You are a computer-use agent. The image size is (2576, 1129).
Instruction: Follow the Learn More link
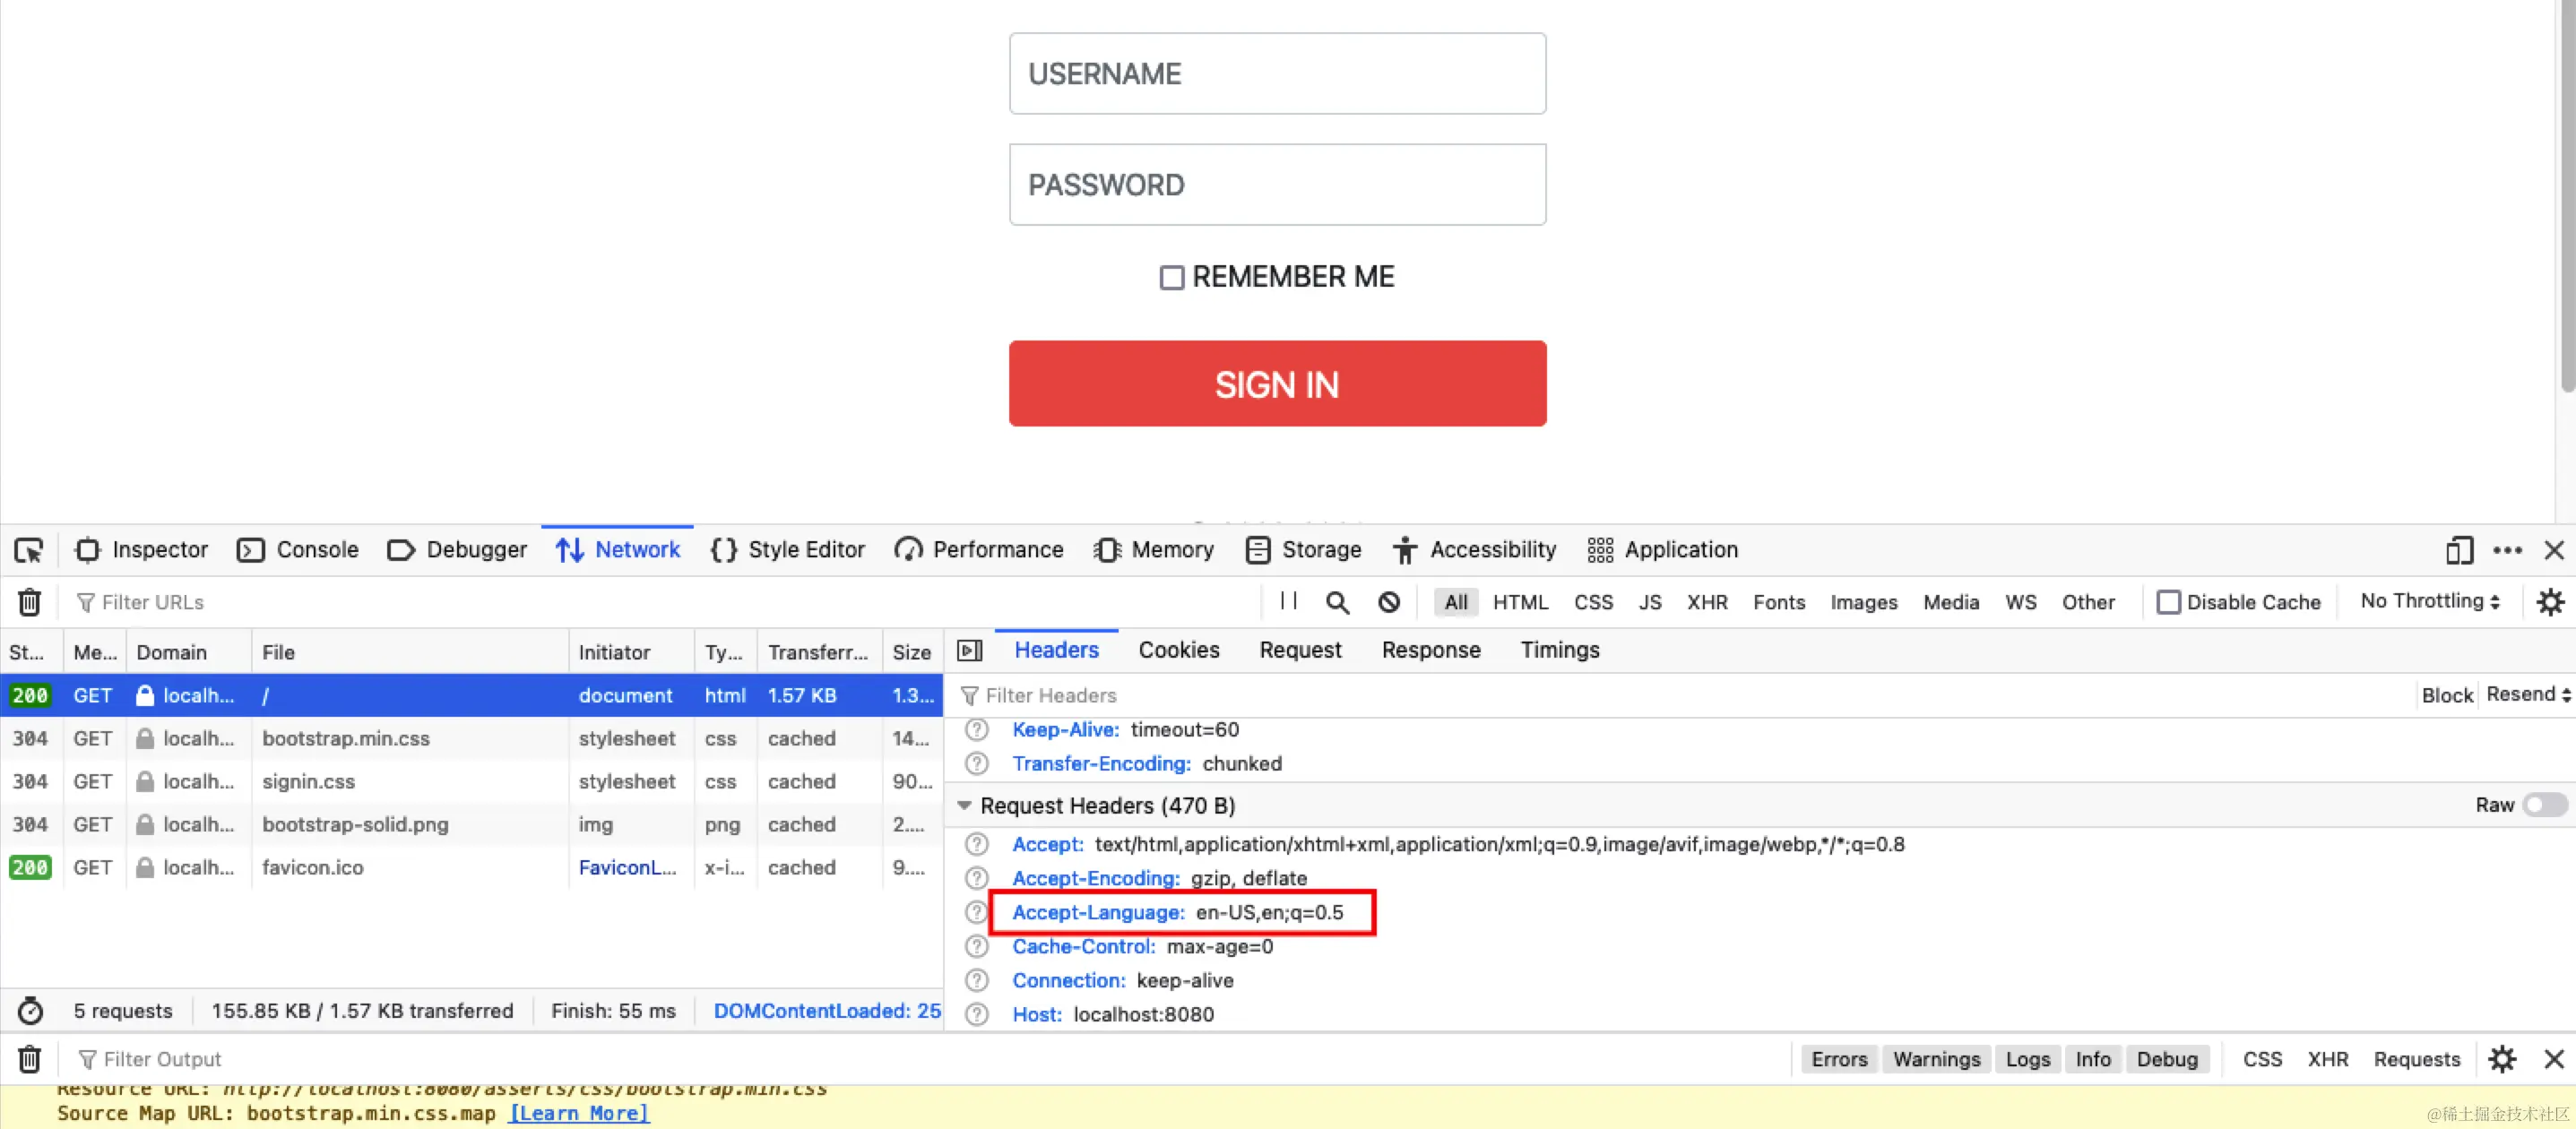(x=578, y=1113)
